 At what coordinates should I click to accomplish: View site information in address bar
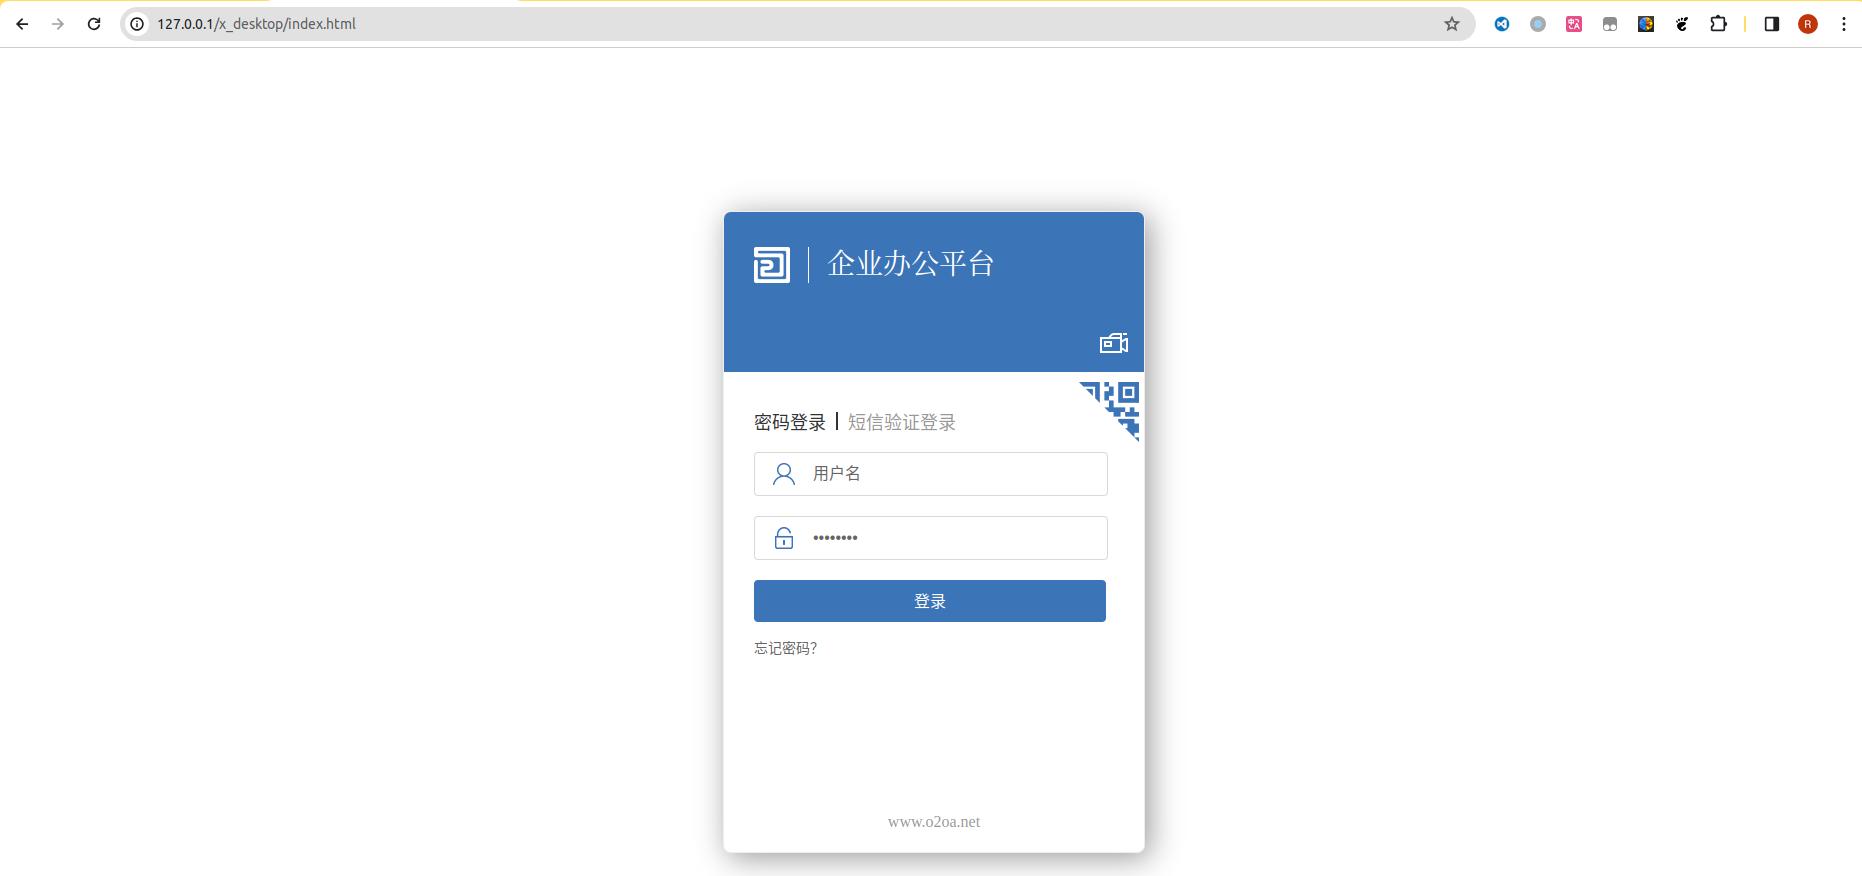point(138,24)
